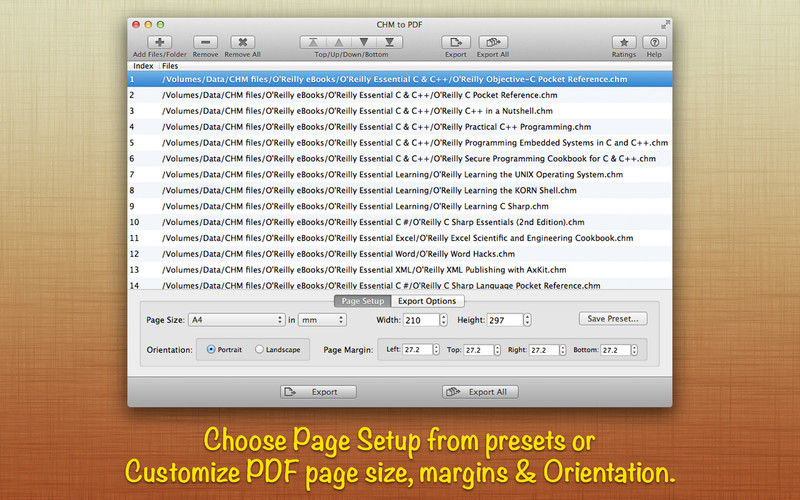800x500 pixels.
Task: Click the Bottom margin input field
Action: 615,350
